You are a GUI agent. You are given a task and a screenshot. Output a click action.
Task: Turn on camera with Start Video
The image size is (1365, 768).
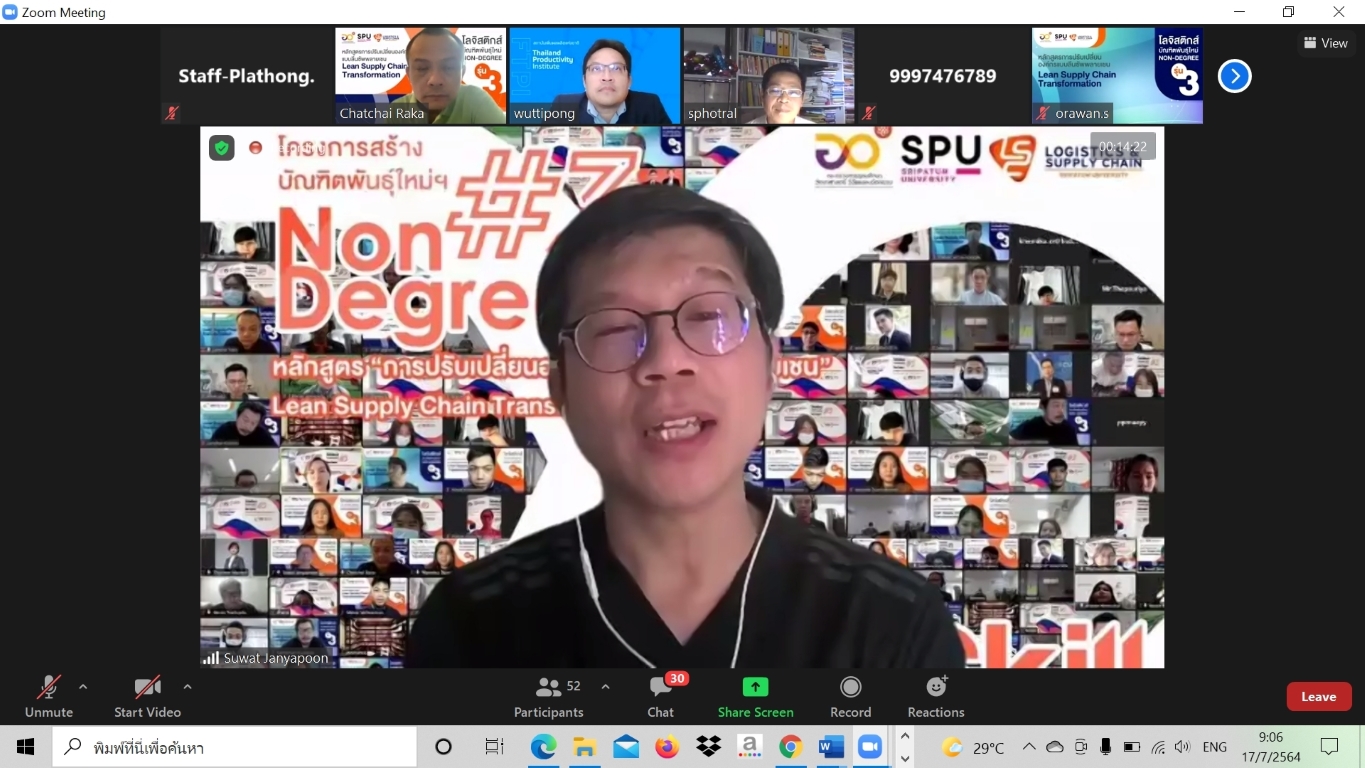point(147,696)
